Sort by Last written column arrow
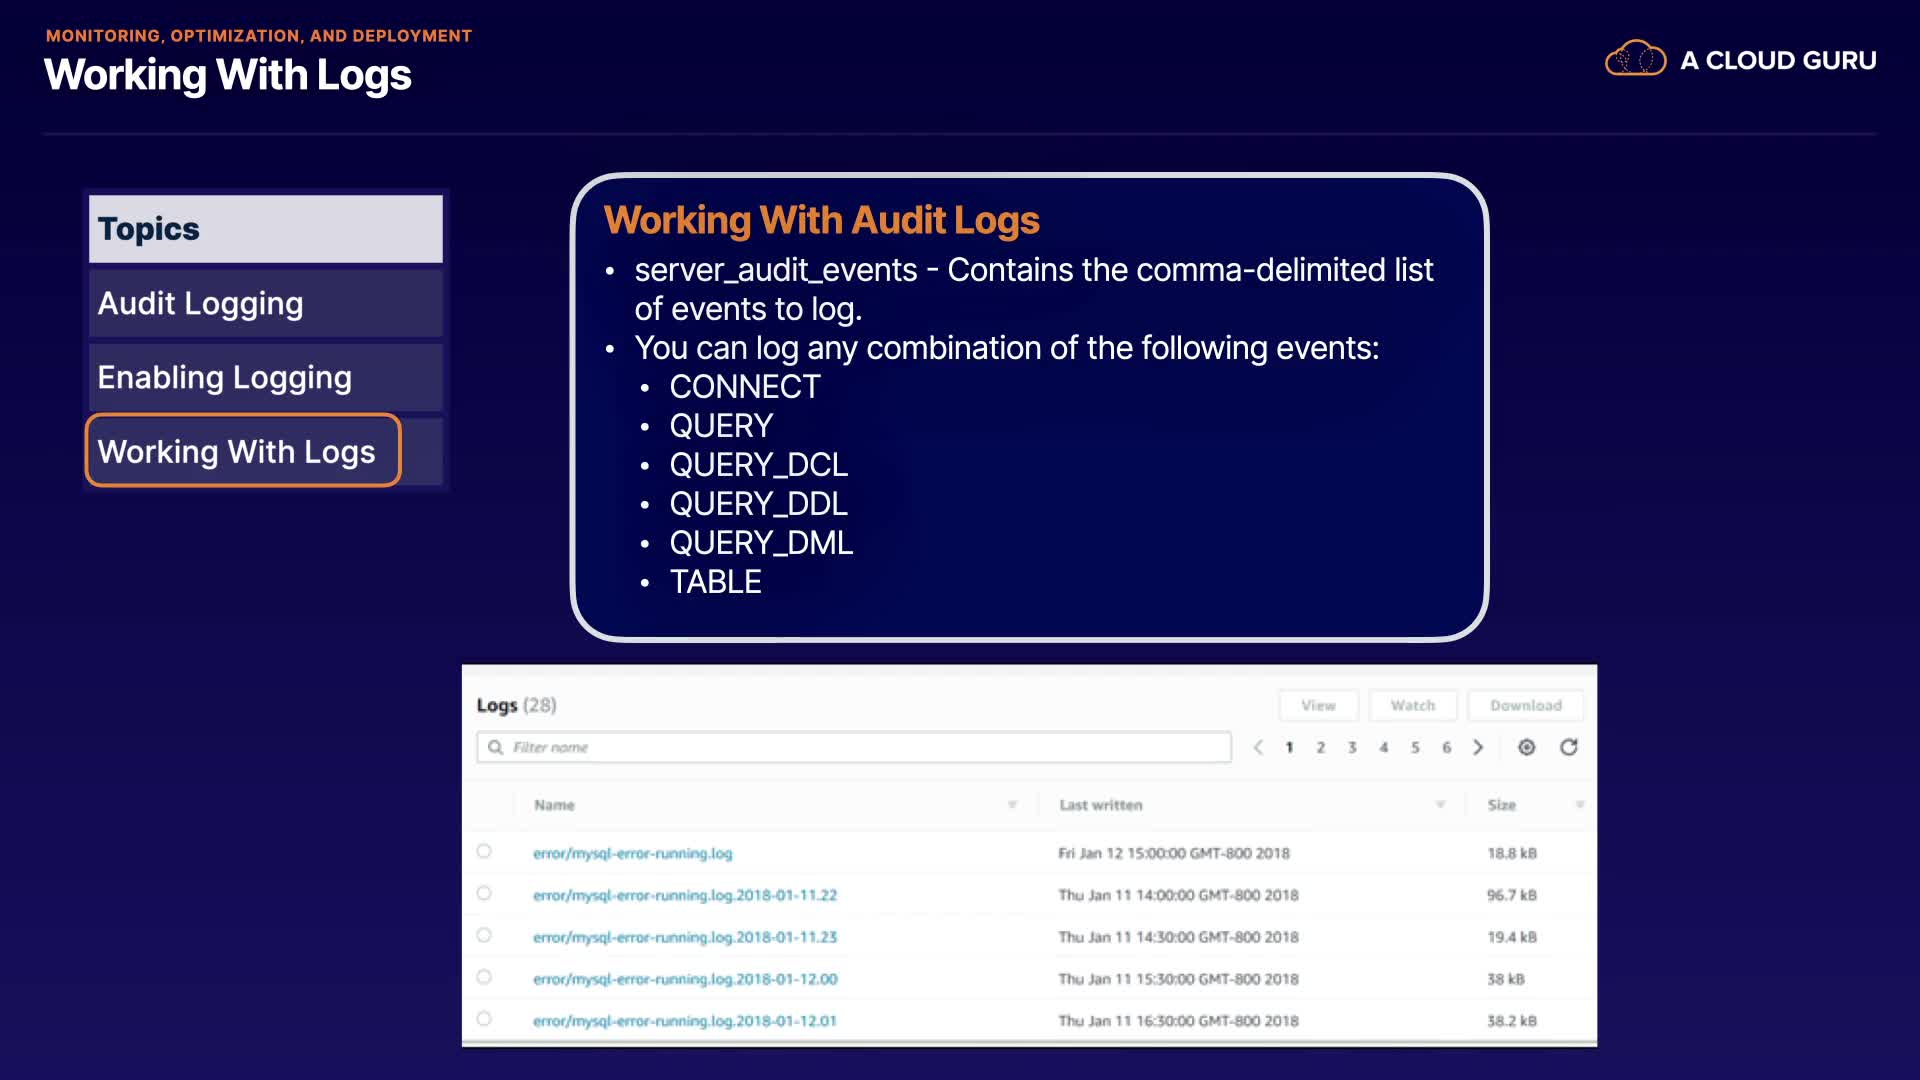The image size is (1920, 1080). point(1440,805)
